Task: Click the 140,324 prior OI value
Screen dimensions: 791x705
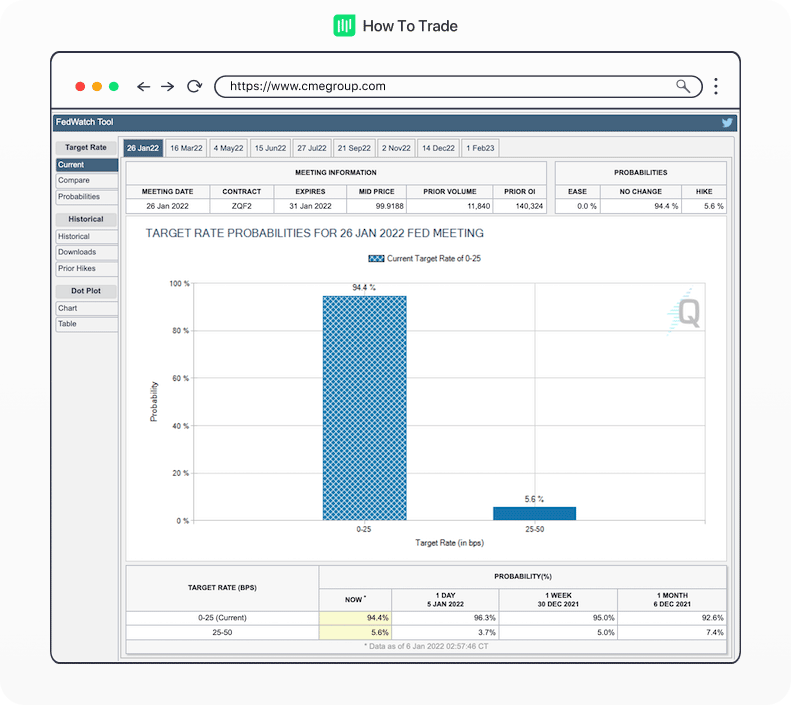Action: coord(529,206)
